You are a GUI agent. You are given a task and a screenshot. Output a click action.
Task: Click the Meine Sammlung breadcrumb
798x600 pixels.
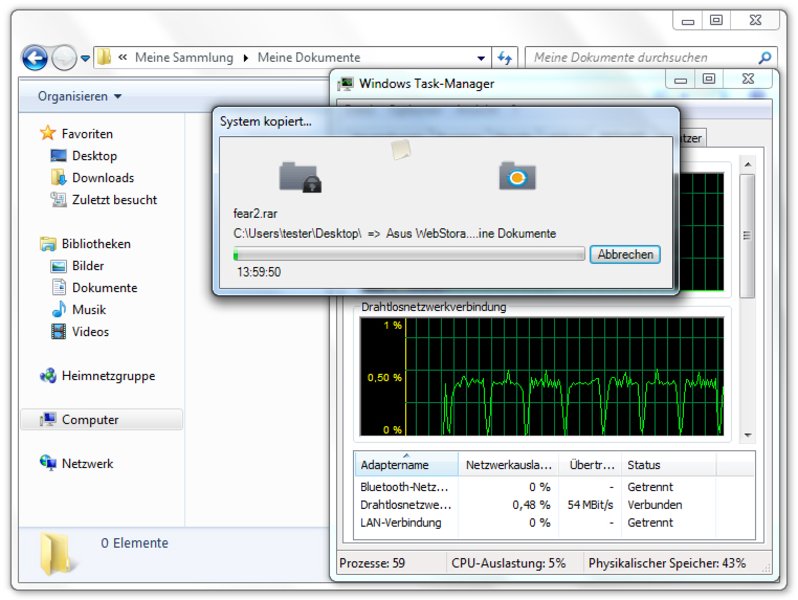[184, 58]
